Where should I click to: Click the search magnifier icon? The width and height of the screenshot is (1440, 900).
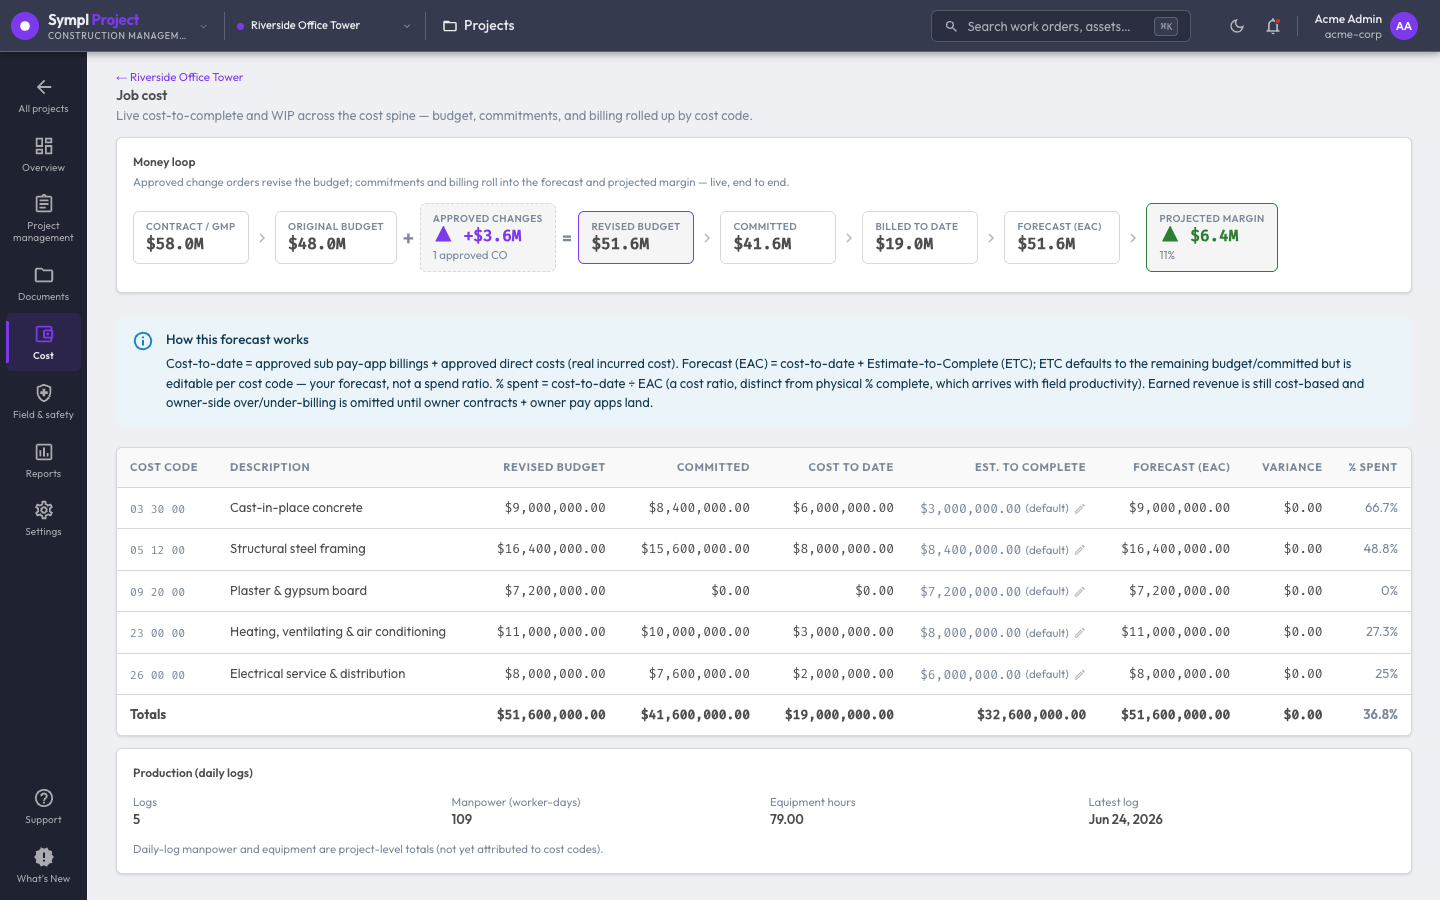(951, 26)
